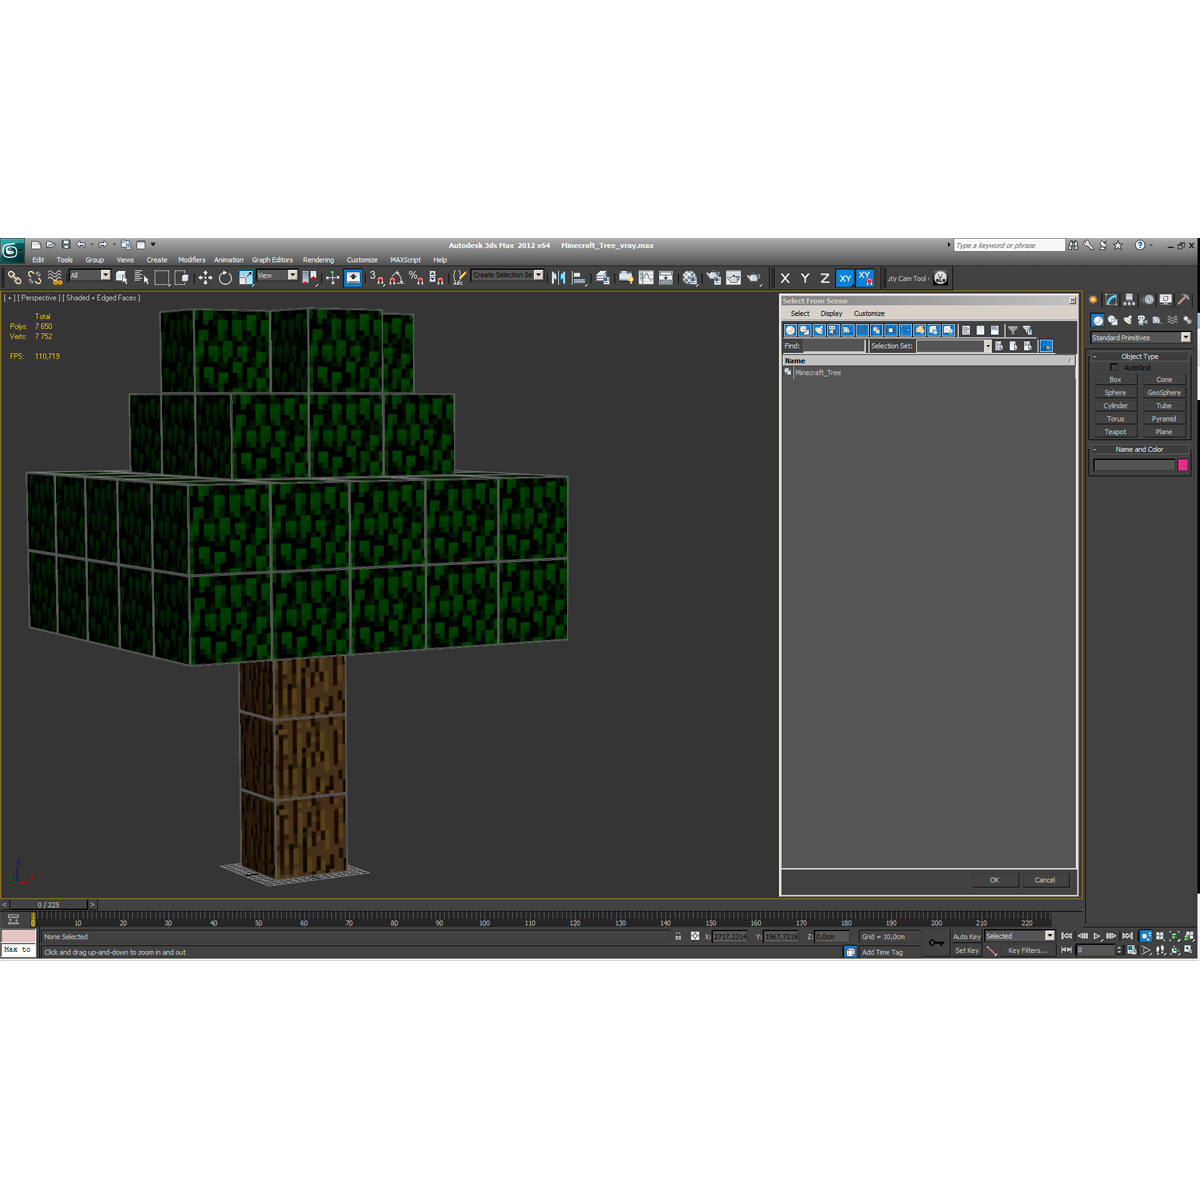
Task: Create a Box primitive
Action: (1115, 380)
